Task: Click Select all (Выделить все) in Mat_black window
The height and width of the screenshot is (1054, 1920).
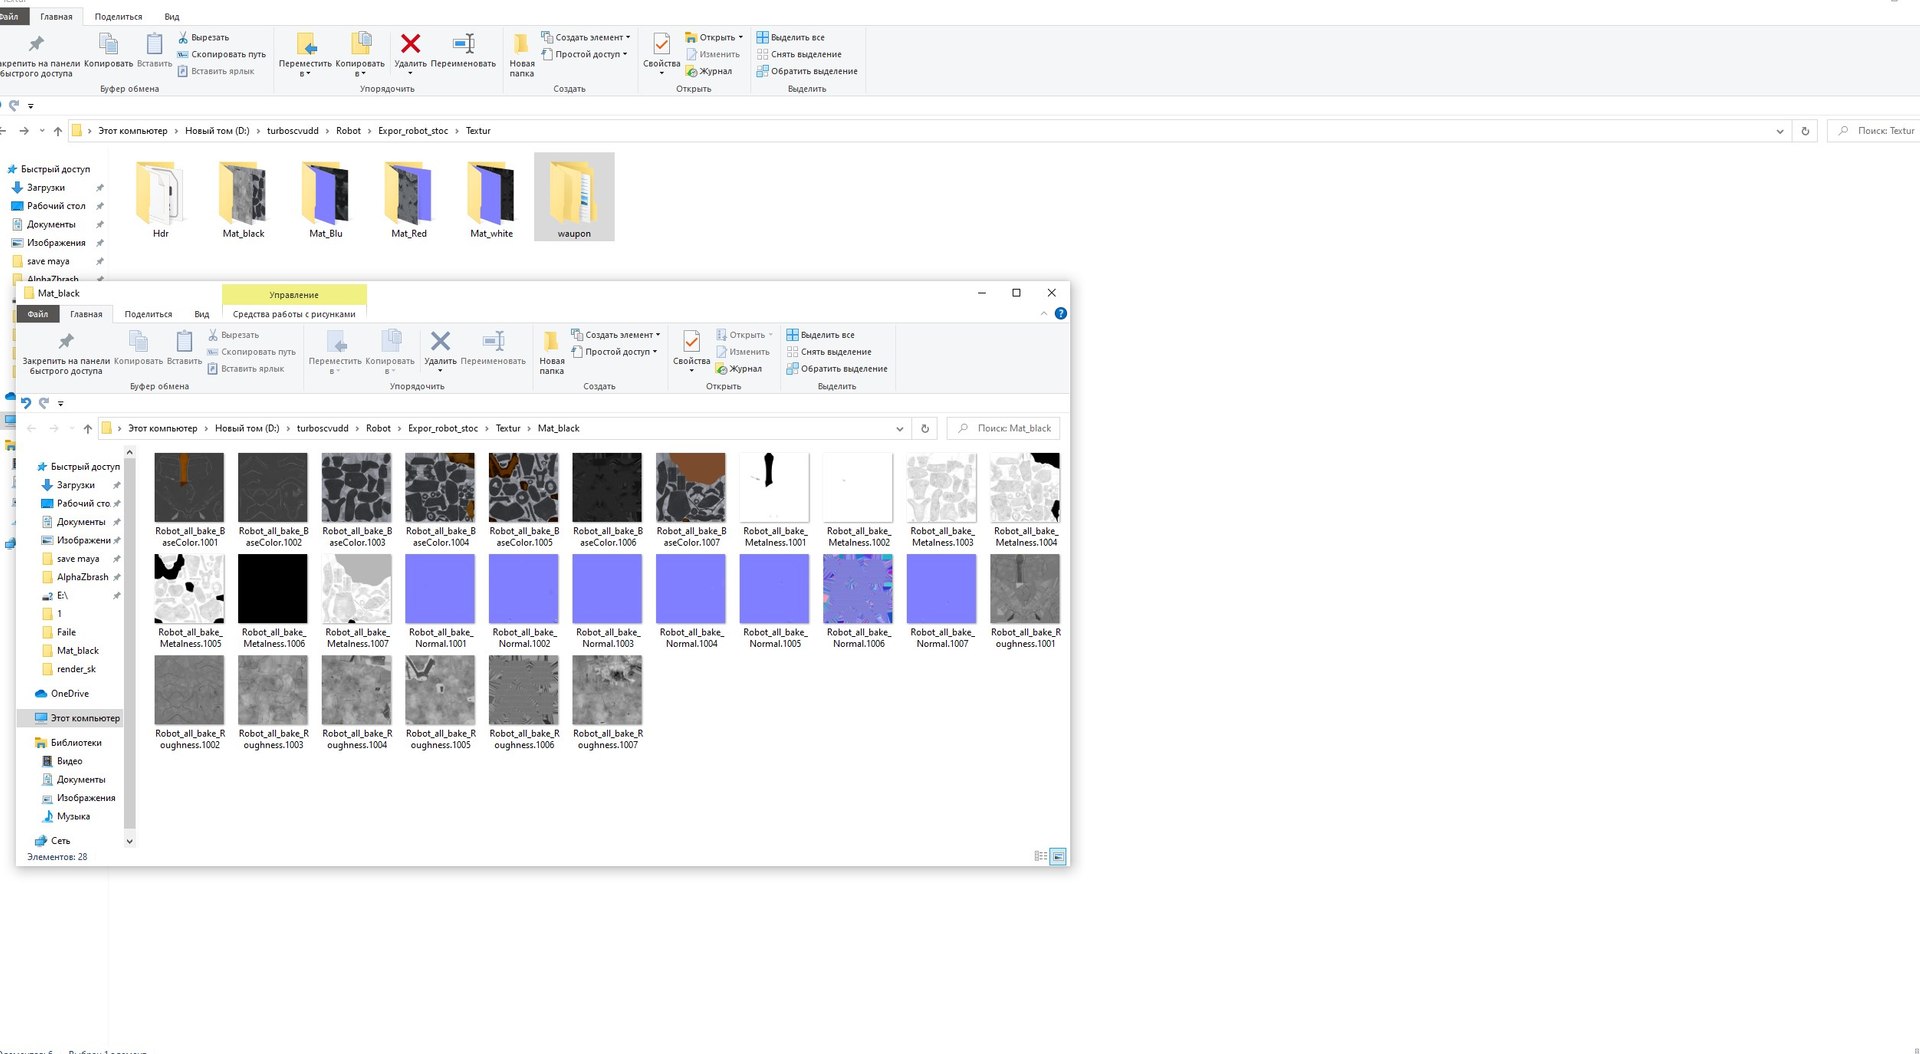Action: click(x=820, y=335)
